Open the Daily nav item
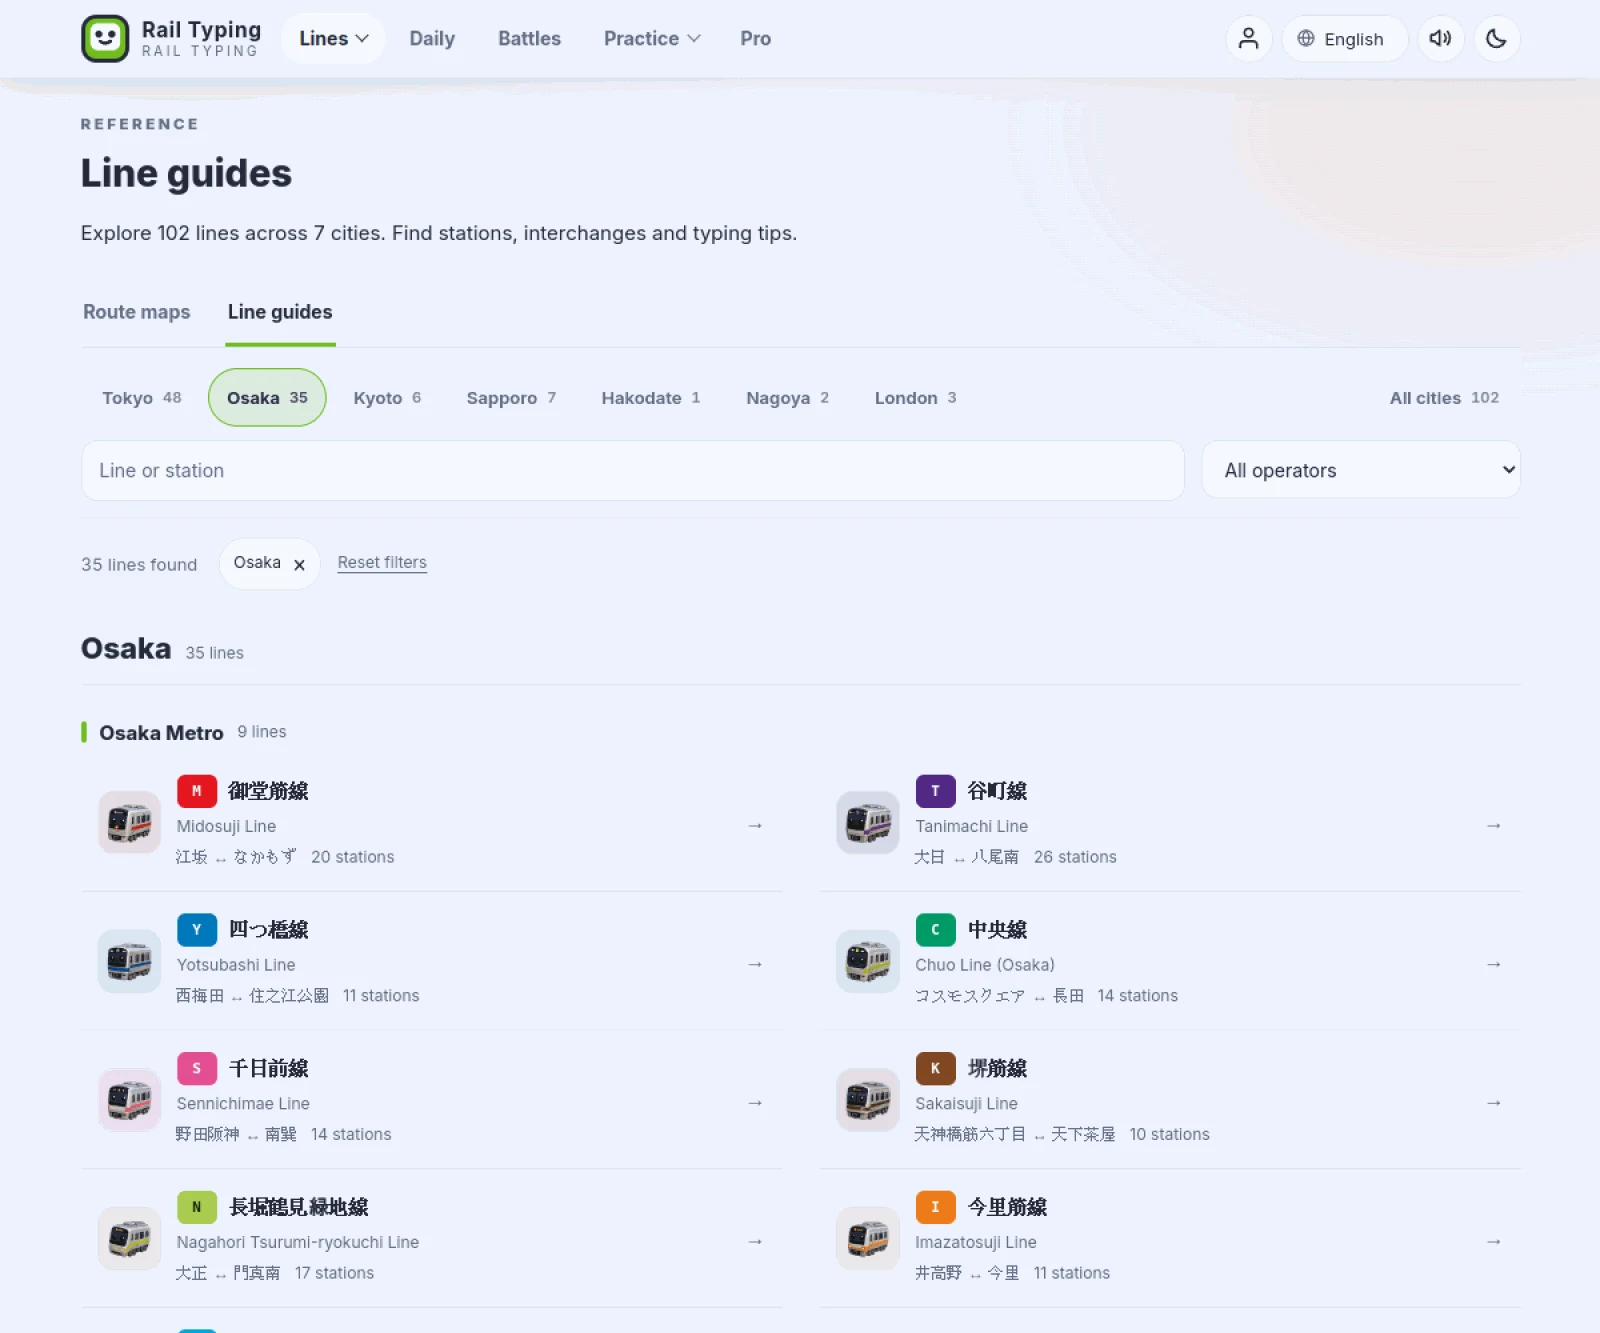This screenshot has width=1600, height=1333. (x=432, y=39)
